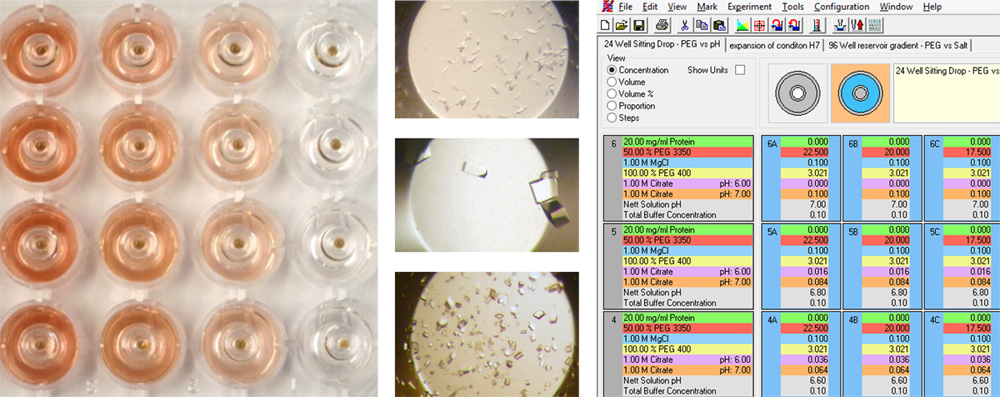This screenshot has width=1000, height=397.
Task: Cut selection with the scissors icon
Action: [x=684, y=26]
